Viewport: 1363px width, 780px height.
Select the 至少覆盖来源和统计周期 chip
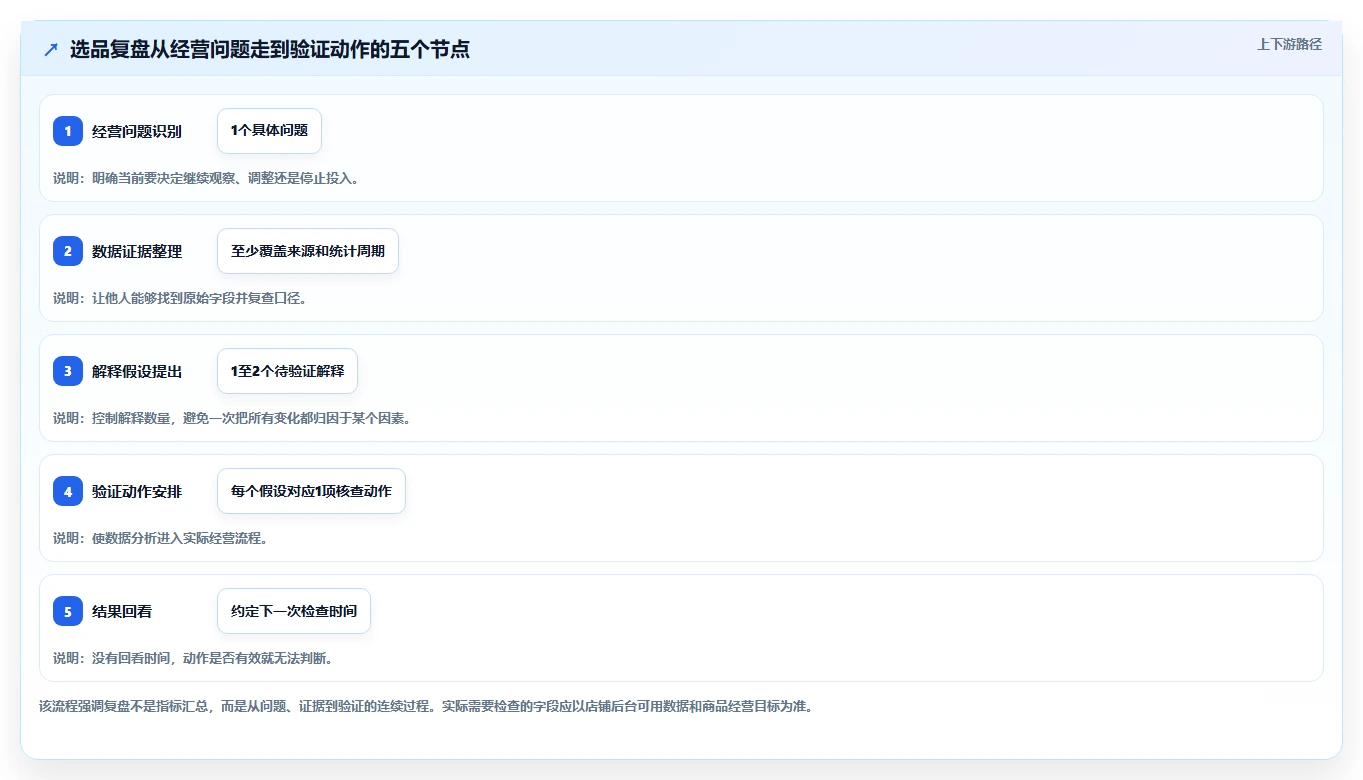(x=308, y=251)
